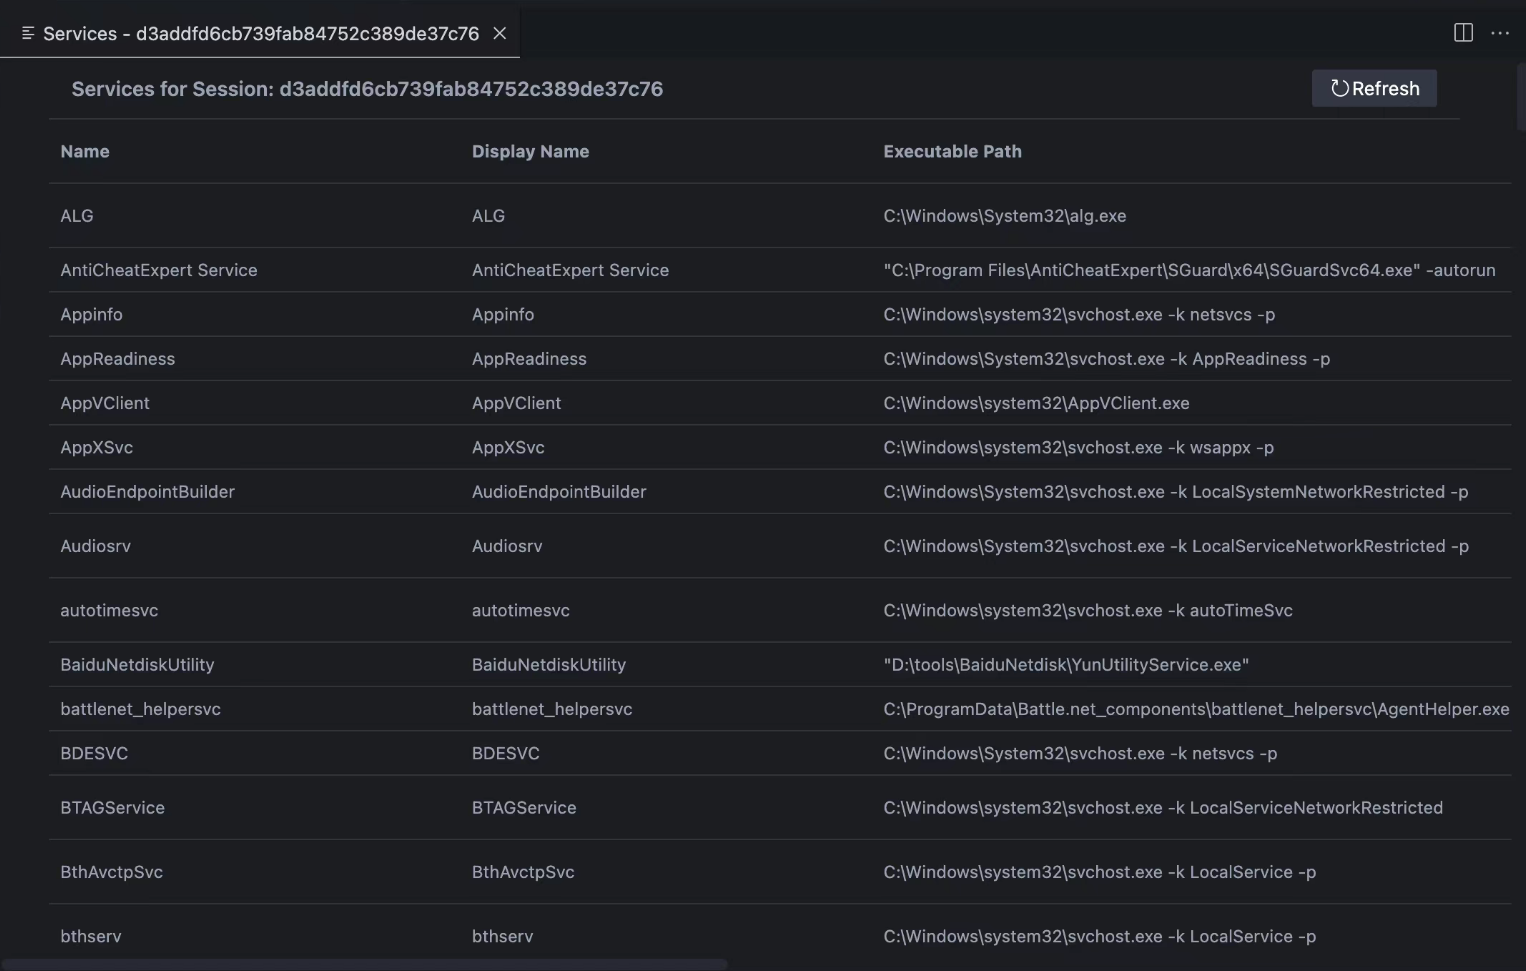Click AntiCheatExpert Service display name
This screenshot has height=971, width=1526.
[570, 270]
